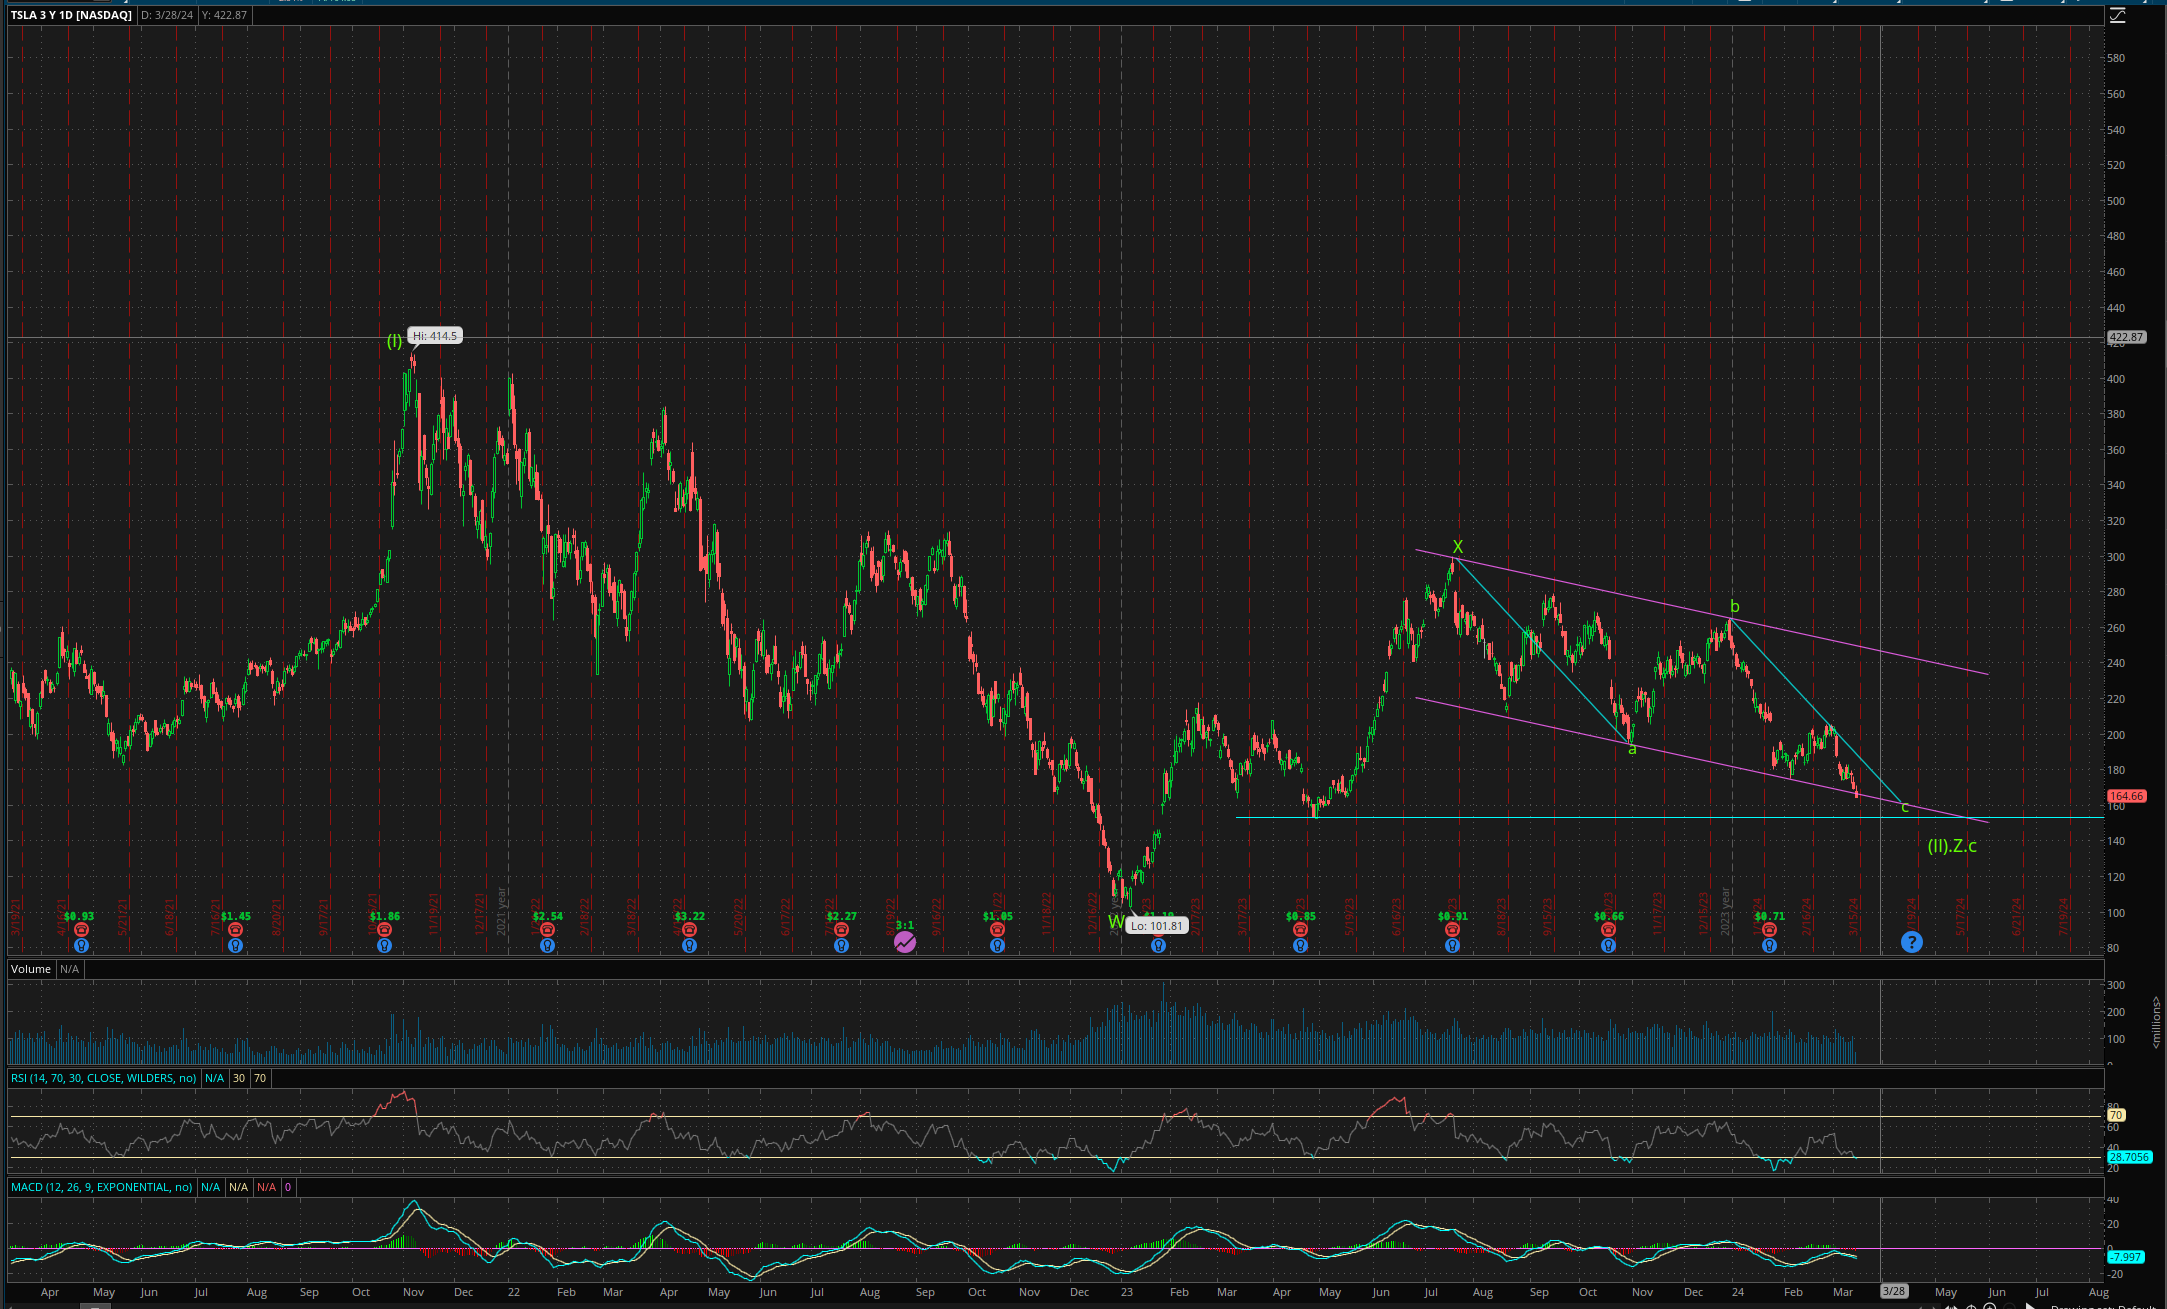Click the conference call icon under $3.22
The height and width of the screenshot is (1309, 2167).
(689, 930)
